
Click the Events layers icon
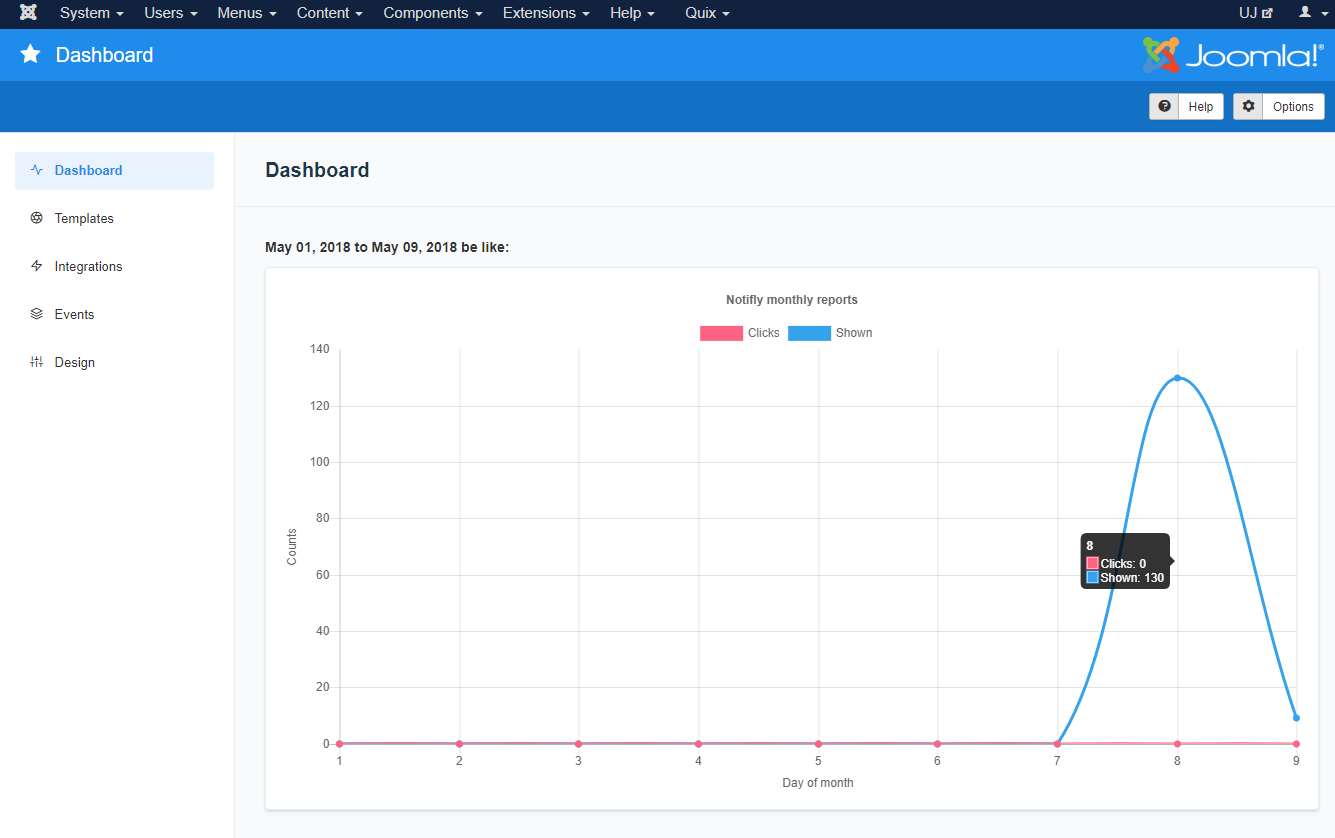[x=37, y=314]
